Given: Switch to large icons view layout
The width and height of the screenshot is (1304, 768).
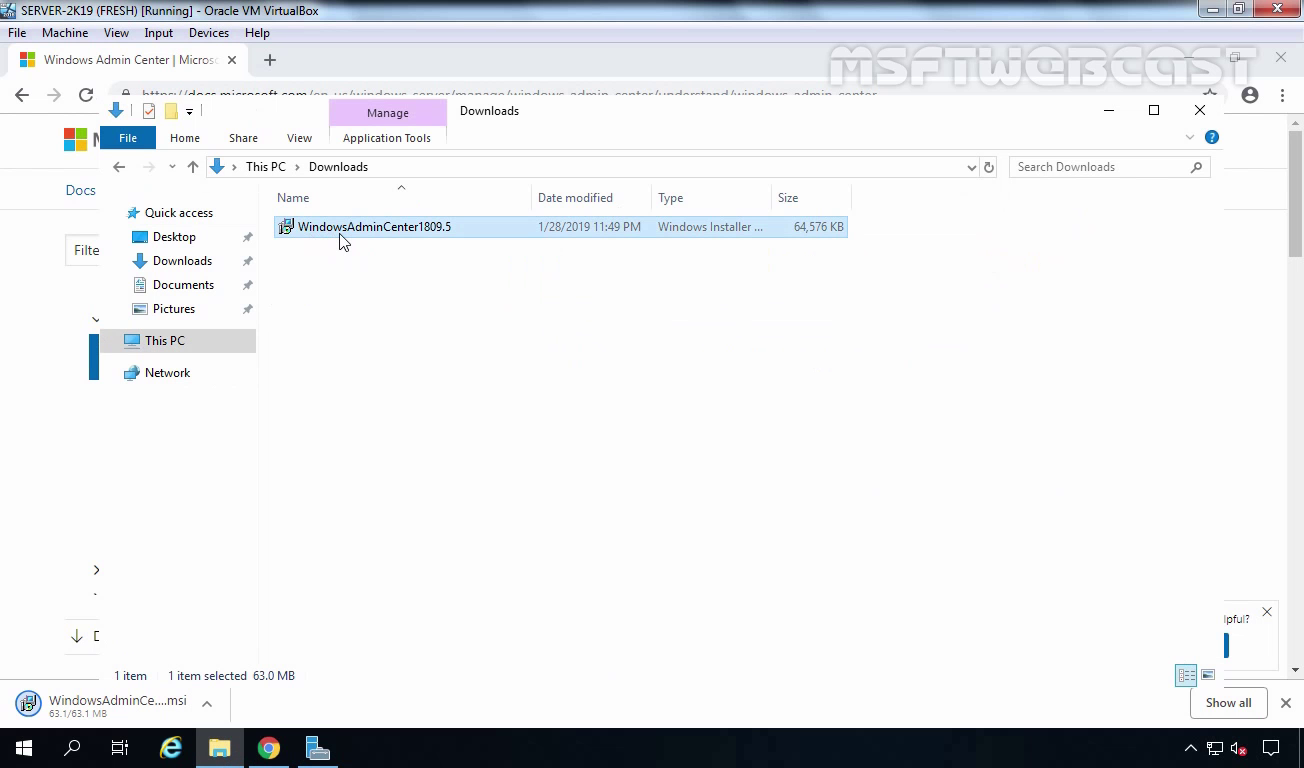Looking at the screenshot, I should (x=1208, y=676).
